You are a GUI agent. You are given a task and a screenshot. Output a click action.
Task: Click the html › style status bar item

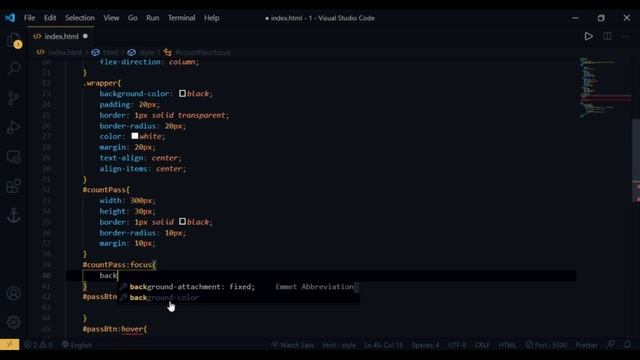pyautogui.click(x=339, y=345)
